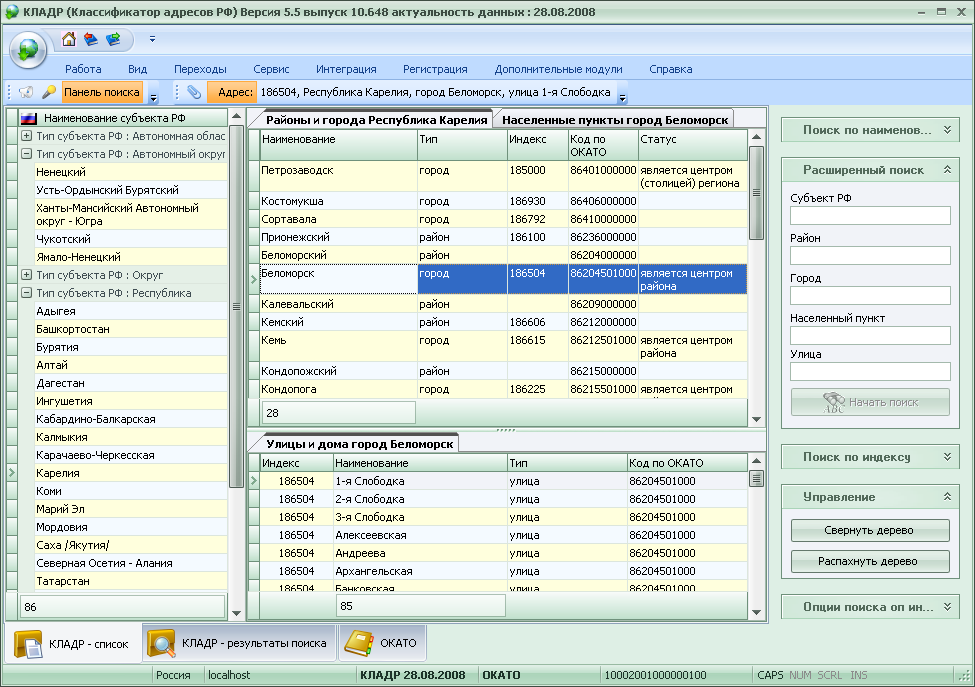The image size is (975, 687).
Task: Open the globe application menu button
Action: tap(27, 50)
